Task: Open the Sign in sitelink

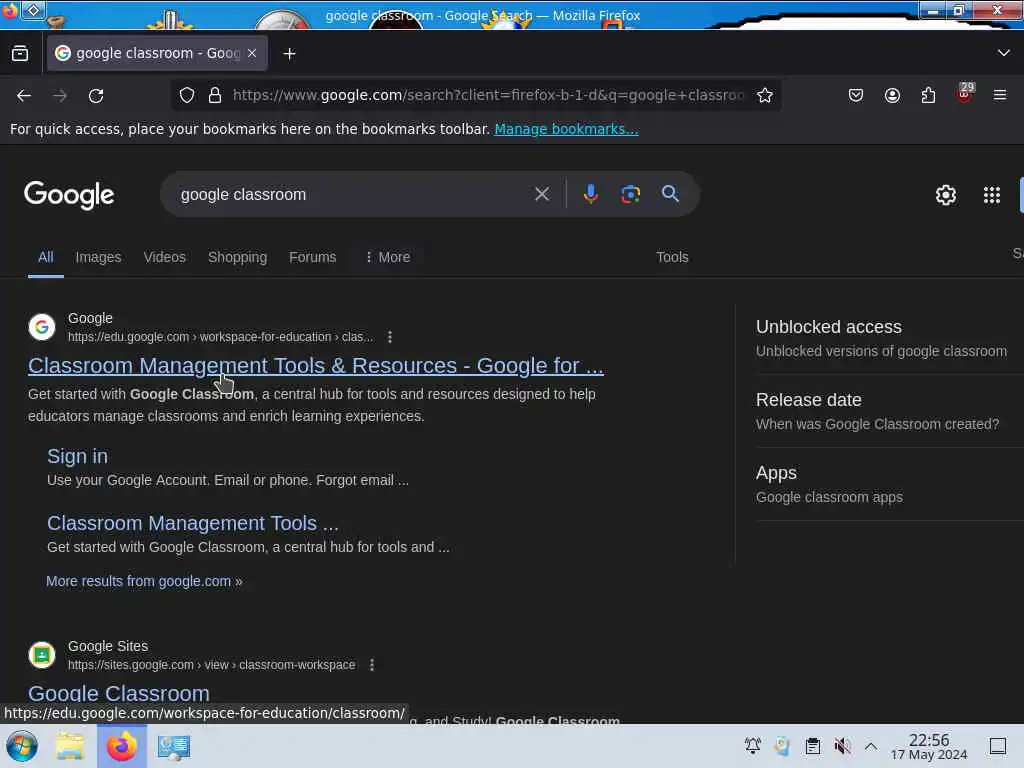Action: pyautogui.click(x=77, y=456)
